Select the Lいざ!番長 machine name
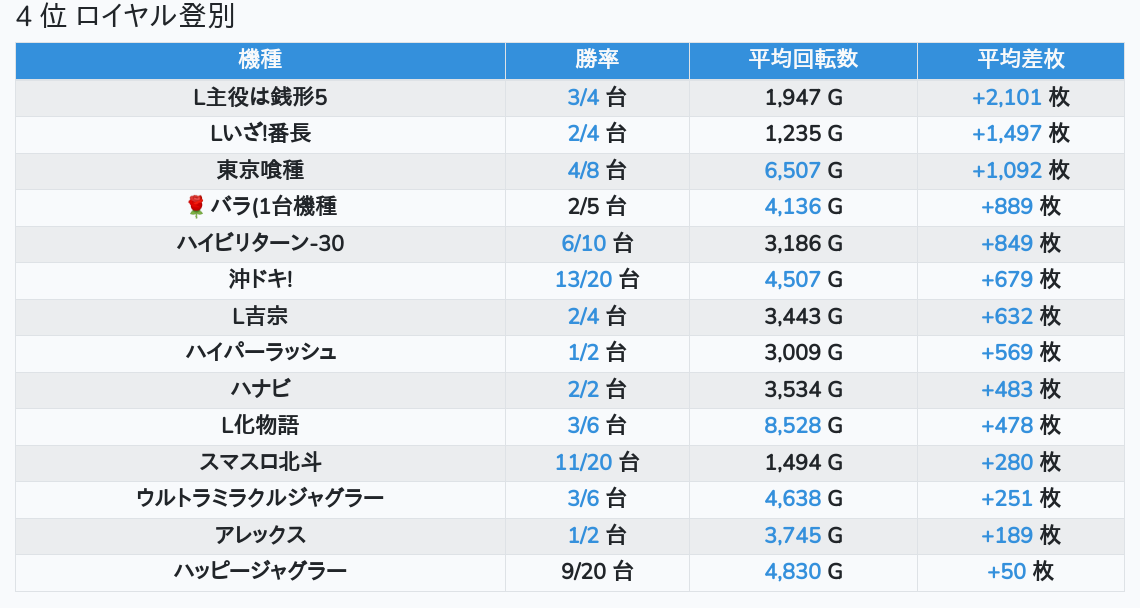Image resolution: width=1140 pixels, height=608 pixels. [260, 134]
